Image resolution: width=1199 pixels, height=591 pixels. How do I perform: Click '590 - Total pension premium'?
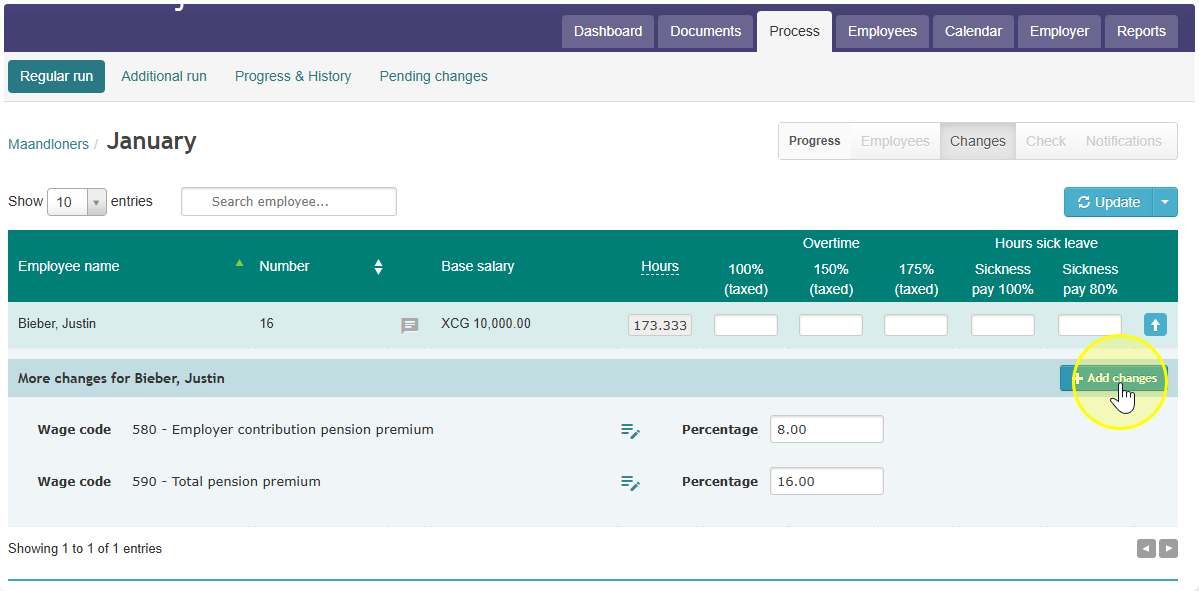(x=226, y=482)
